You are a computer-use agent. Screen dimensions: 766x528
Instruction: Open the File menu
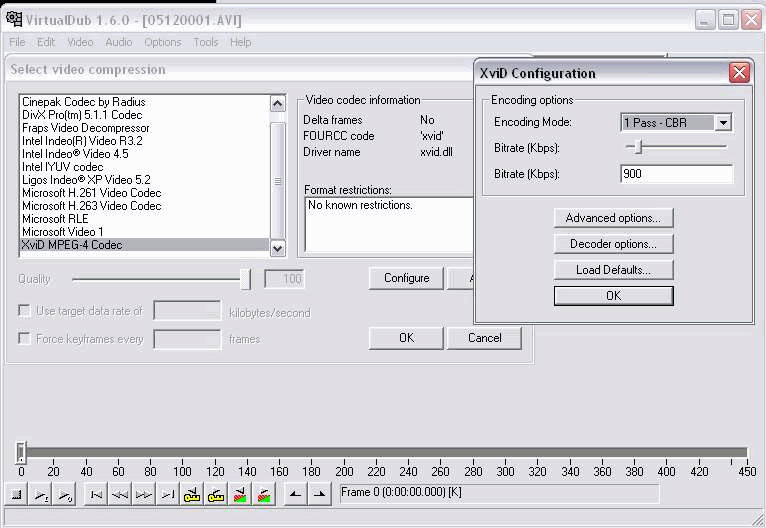pyautogui.click(x=17, y=42)
